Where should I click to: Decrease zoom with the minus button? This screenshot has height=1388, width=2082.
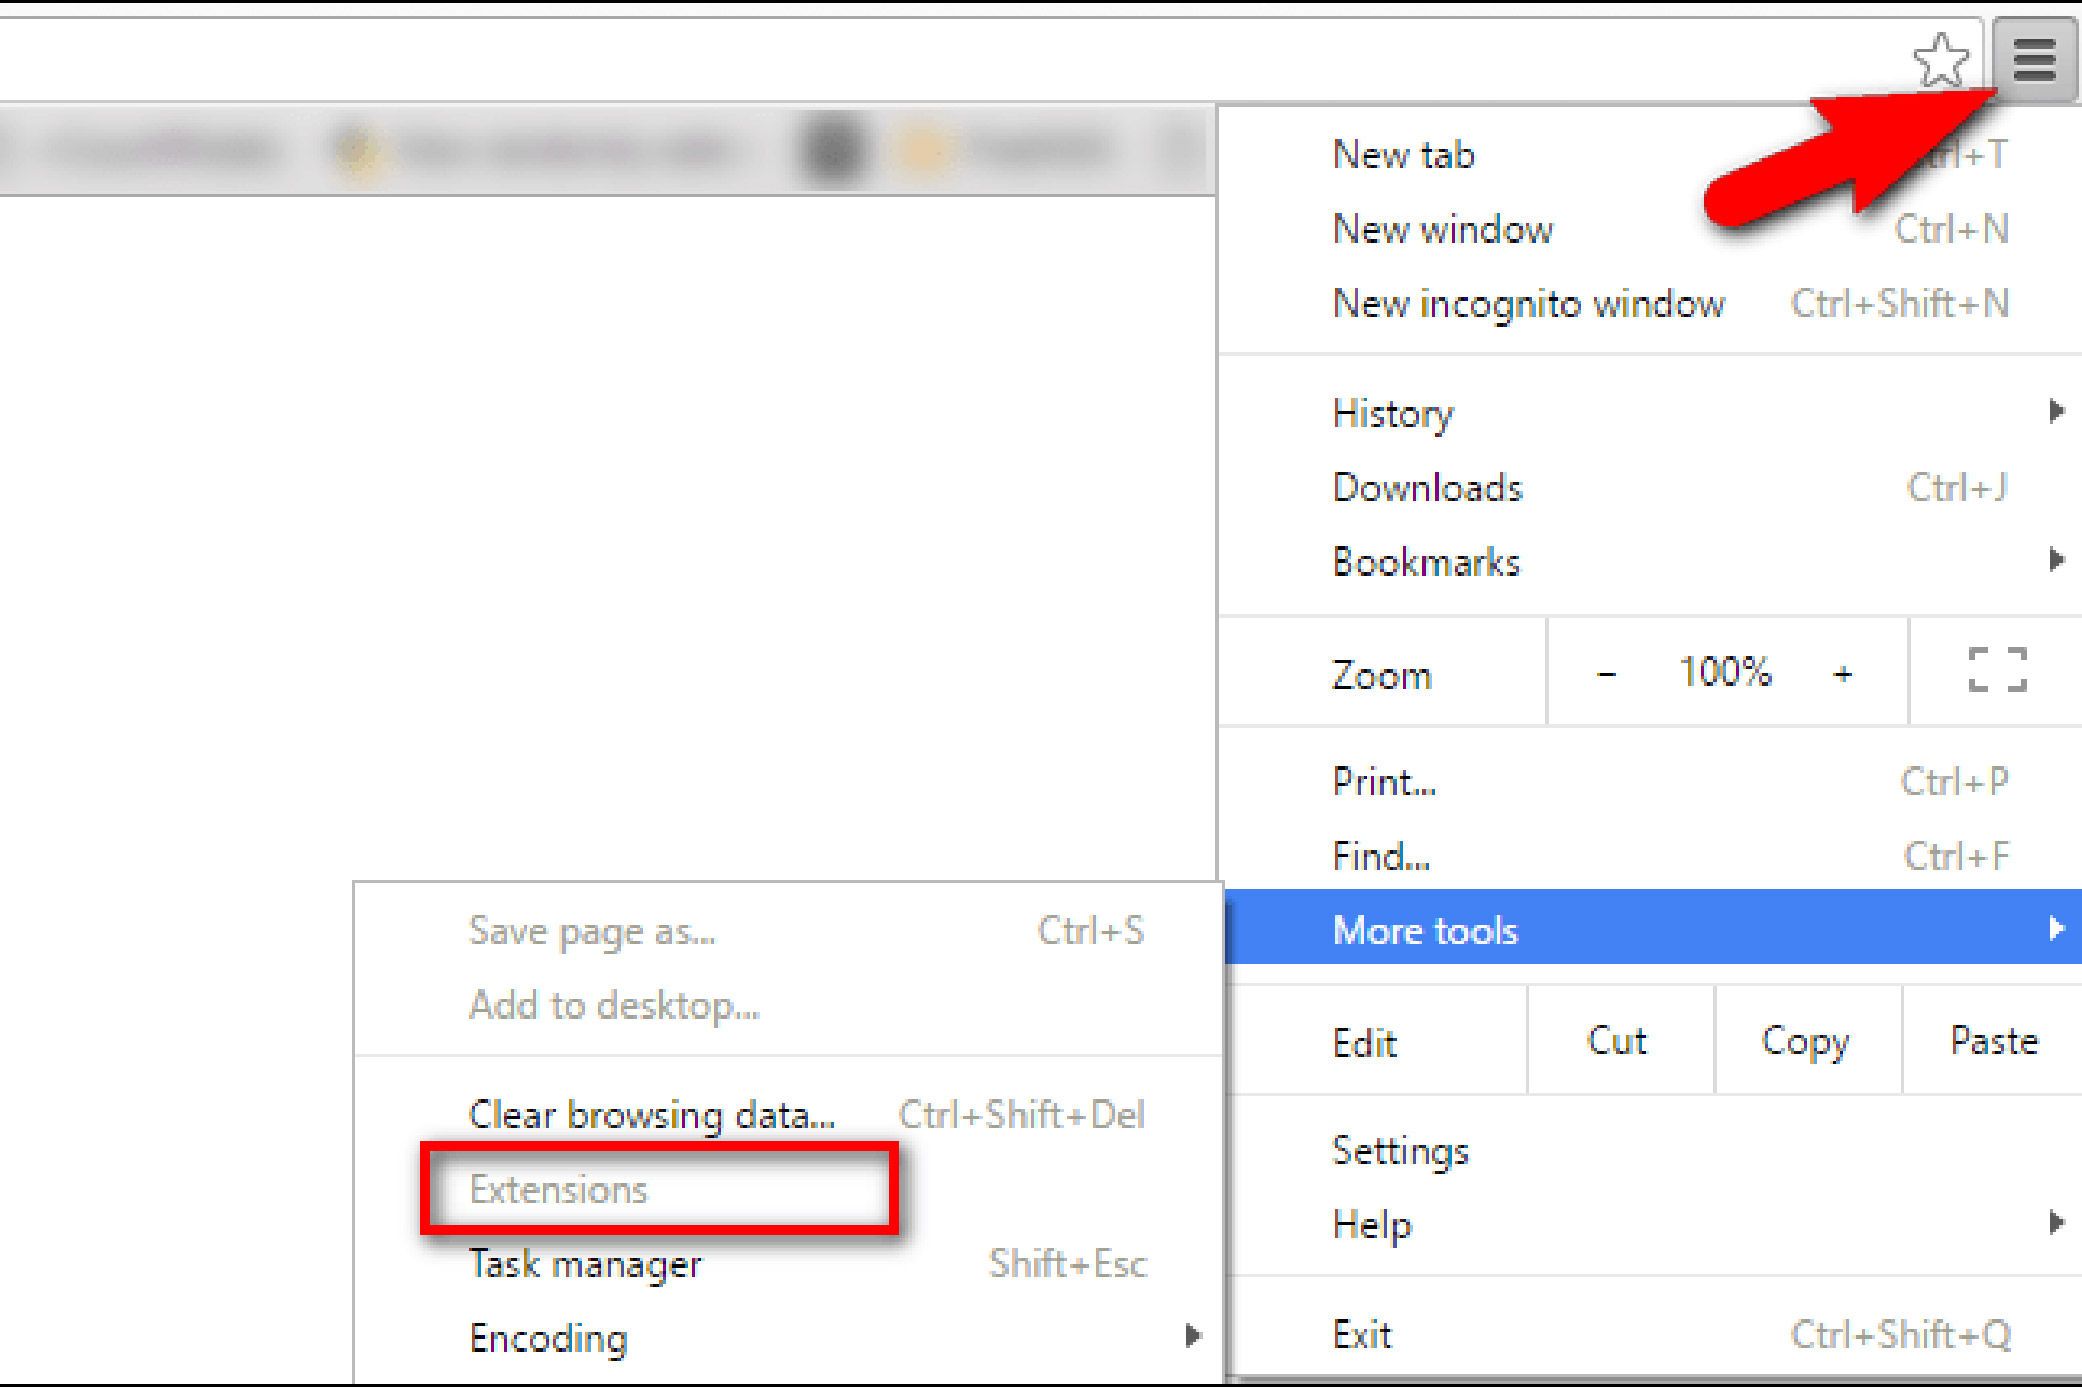[x=1606, y=675]
